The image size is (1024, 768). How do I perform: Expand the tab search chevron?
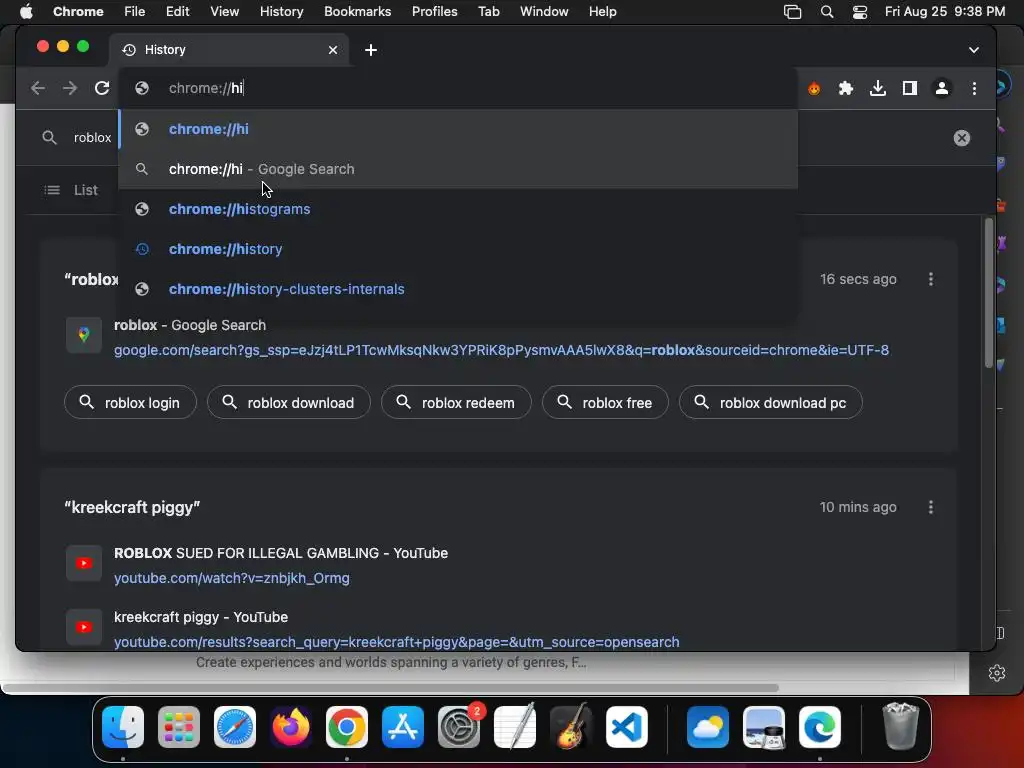(974, 50)
